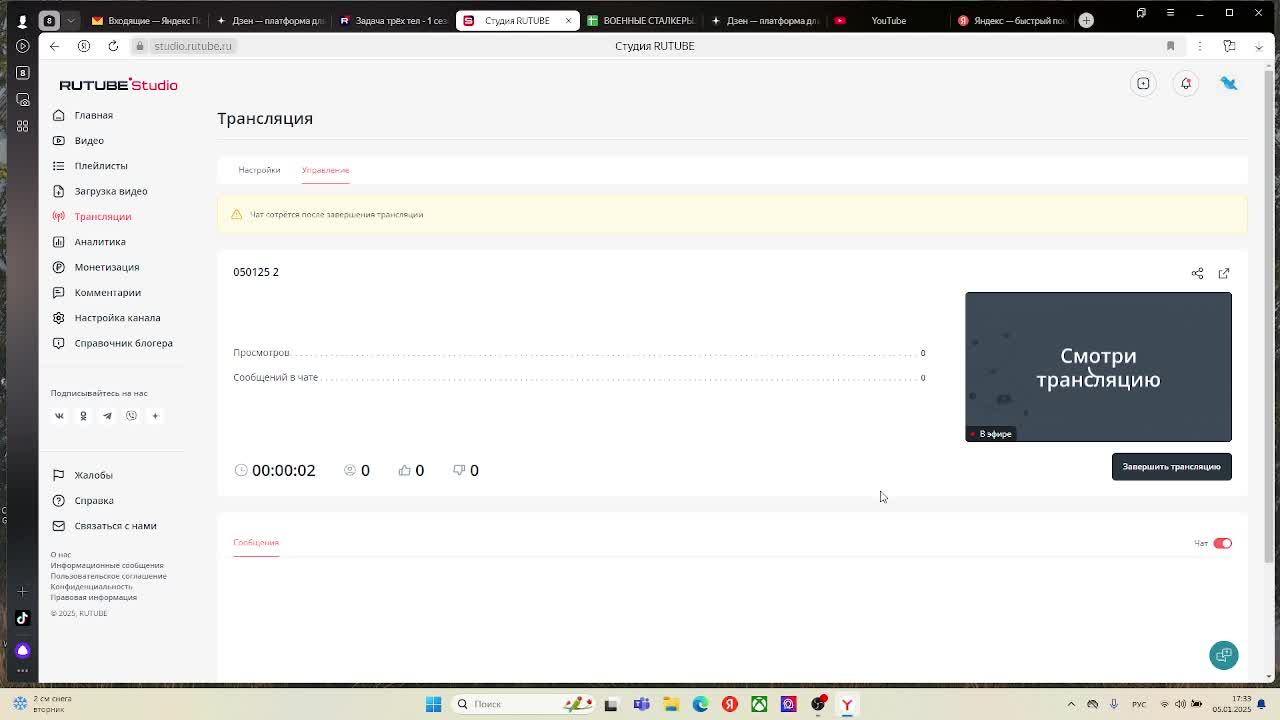The image size is (1280, 720).
Task: Open the Alice assistant icon in browser sidebar
Action: click(22, 650)
